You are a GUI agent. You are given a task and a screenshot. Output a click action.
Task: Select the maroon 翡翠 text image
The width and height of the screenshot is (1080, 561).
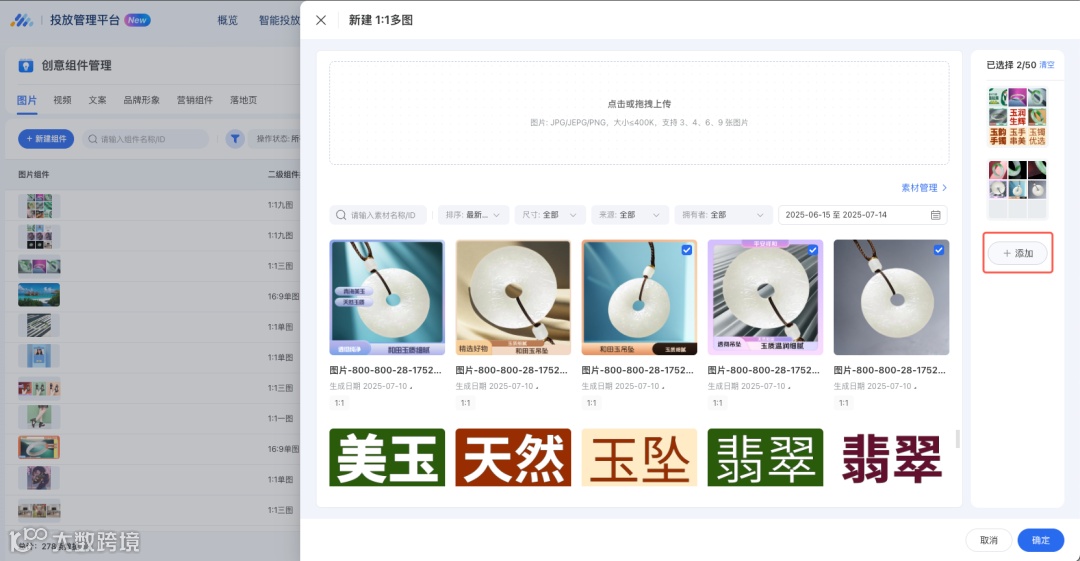891,458
